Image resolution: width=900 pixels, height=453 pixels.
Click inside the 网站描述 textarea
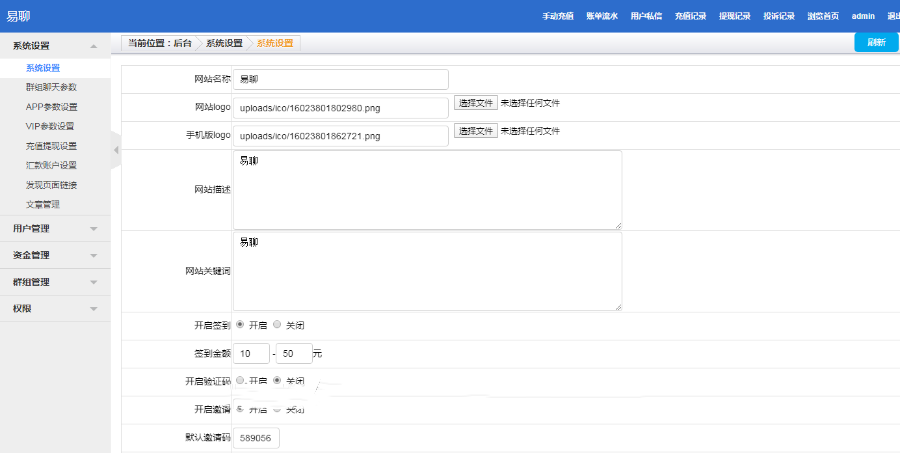[428, 190]
